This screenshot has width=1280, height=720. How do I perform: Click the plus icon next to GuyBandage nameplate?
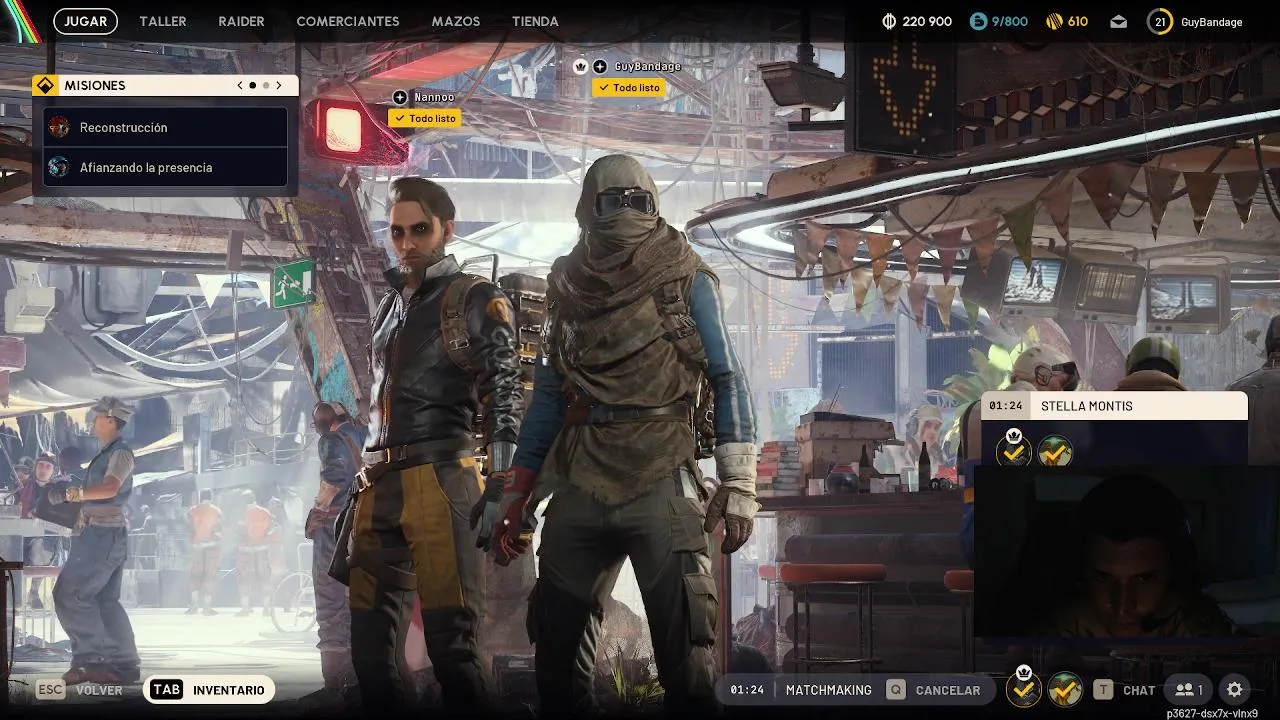600,66
